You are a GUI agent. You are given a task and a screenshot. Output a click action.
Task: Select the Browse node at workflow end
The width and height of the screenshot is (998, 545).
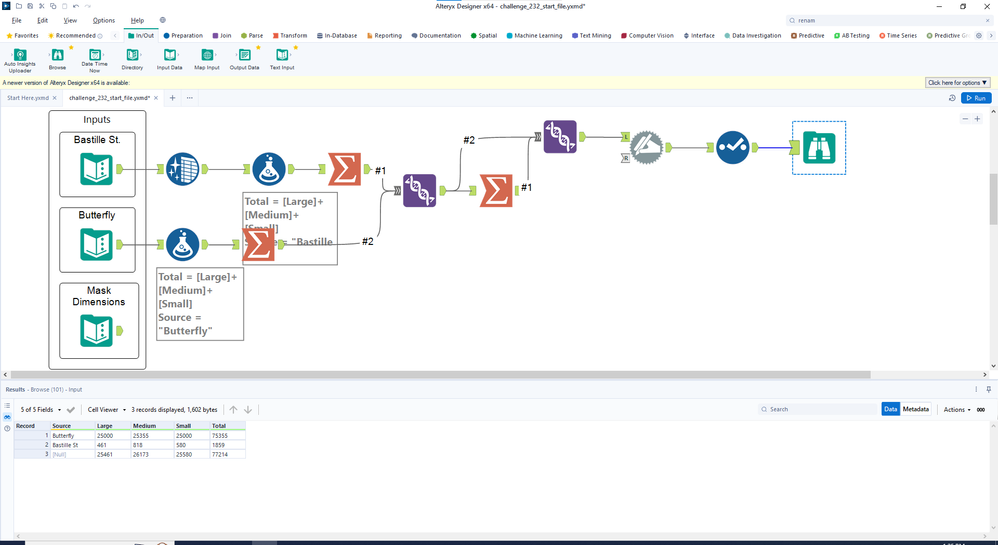coord(819,148)
